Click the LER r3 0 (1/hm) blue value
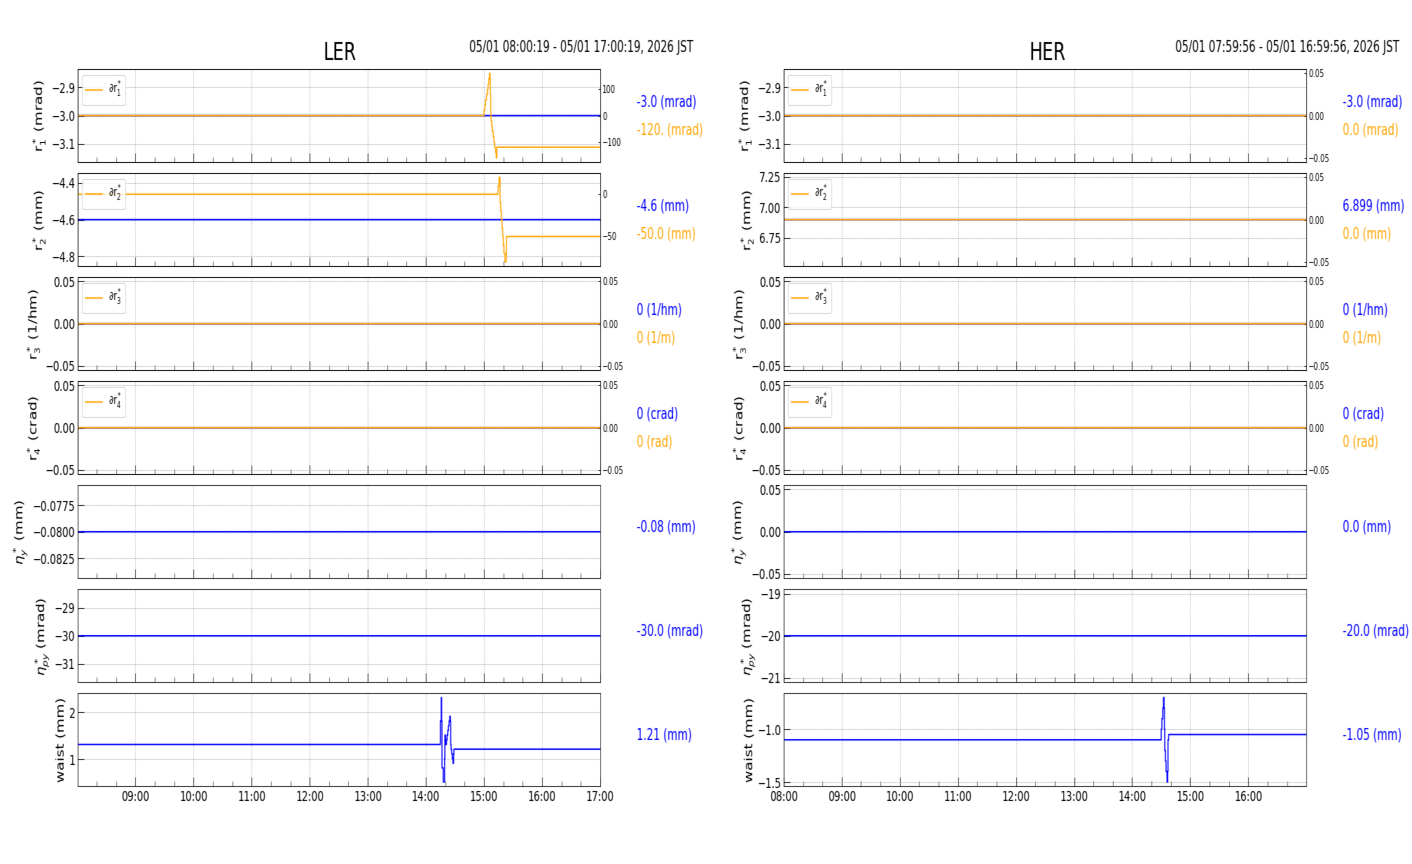This screenshot has width=1412, height=864. point(659,309)
